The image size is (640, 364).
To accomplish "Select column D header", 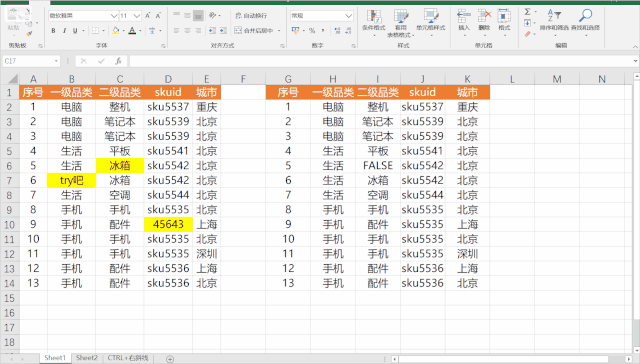I will [x=168, y=79].
